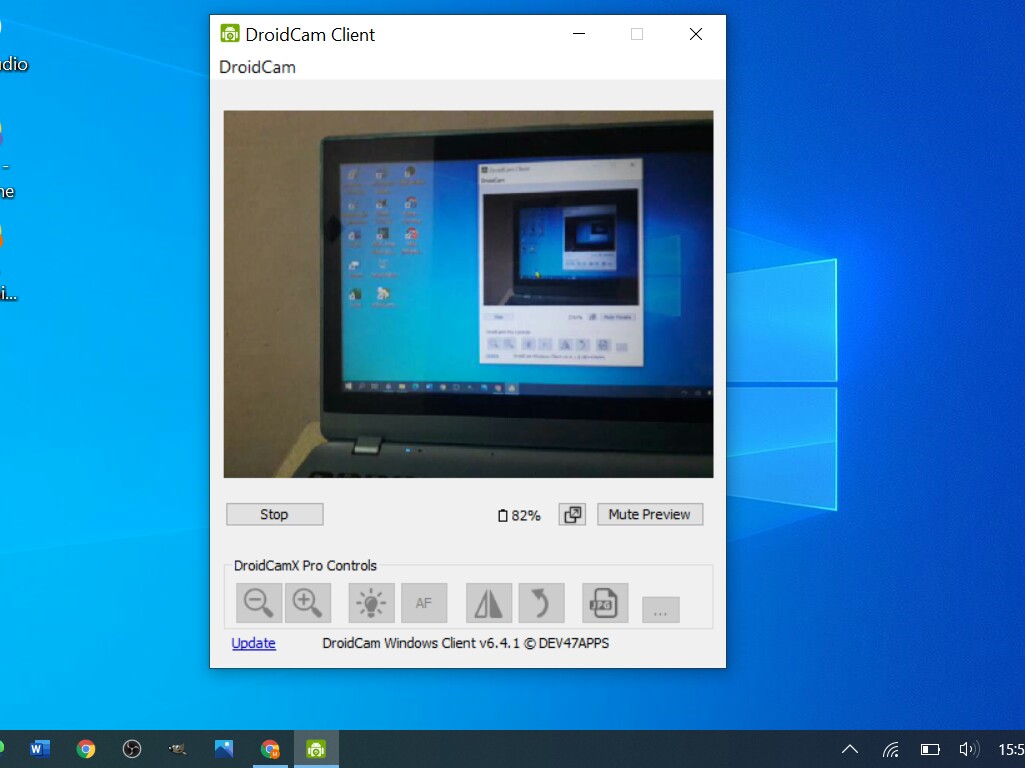This screenshot has width=1025, height=768.
Task: Switch to the Chrome profile window in the taskbar
Action: tap(270, 749)
